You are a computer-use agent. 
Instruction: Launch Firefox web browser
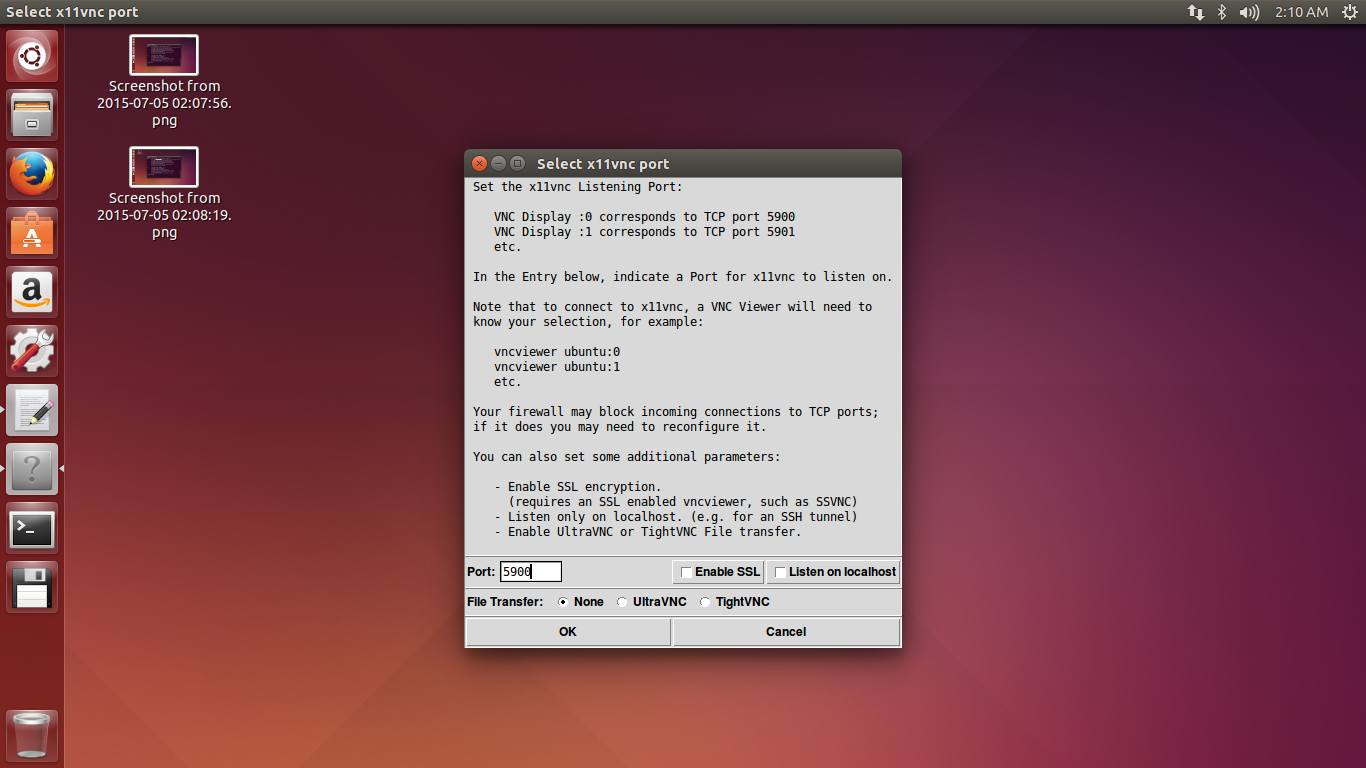click(x=32, y=174)
